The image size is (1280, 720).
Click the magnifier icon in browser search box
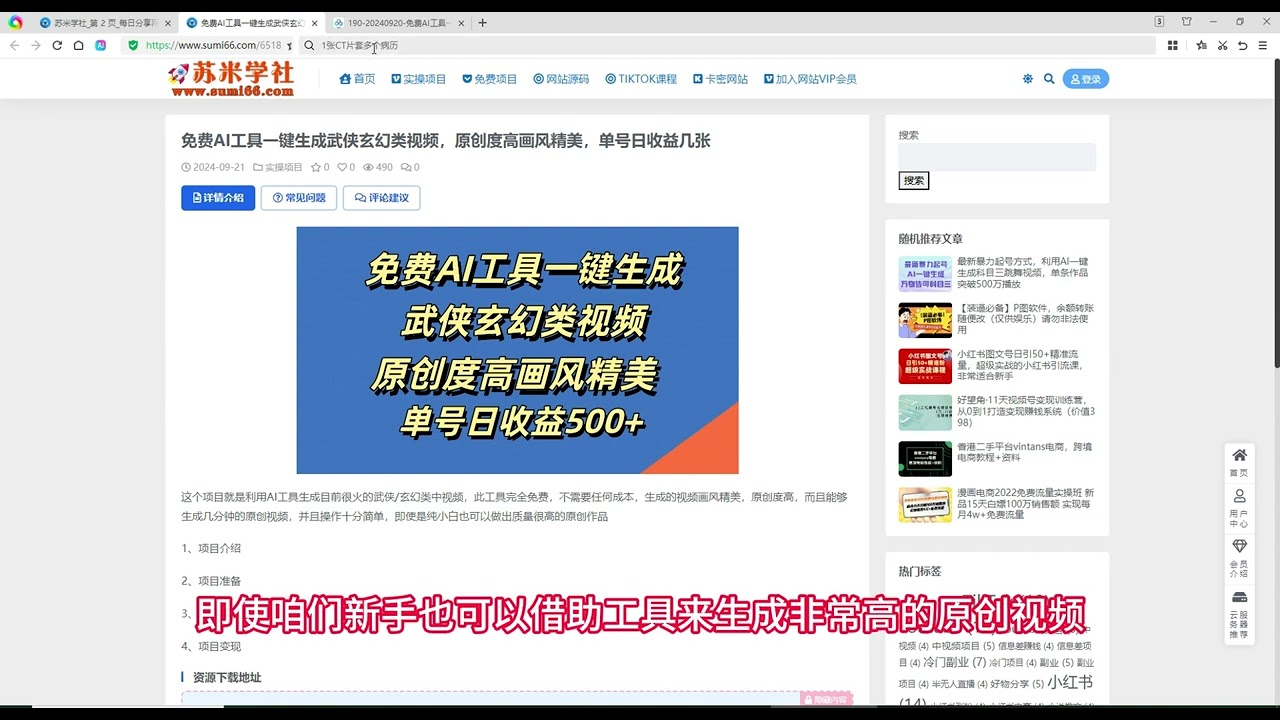coord(309,45)
